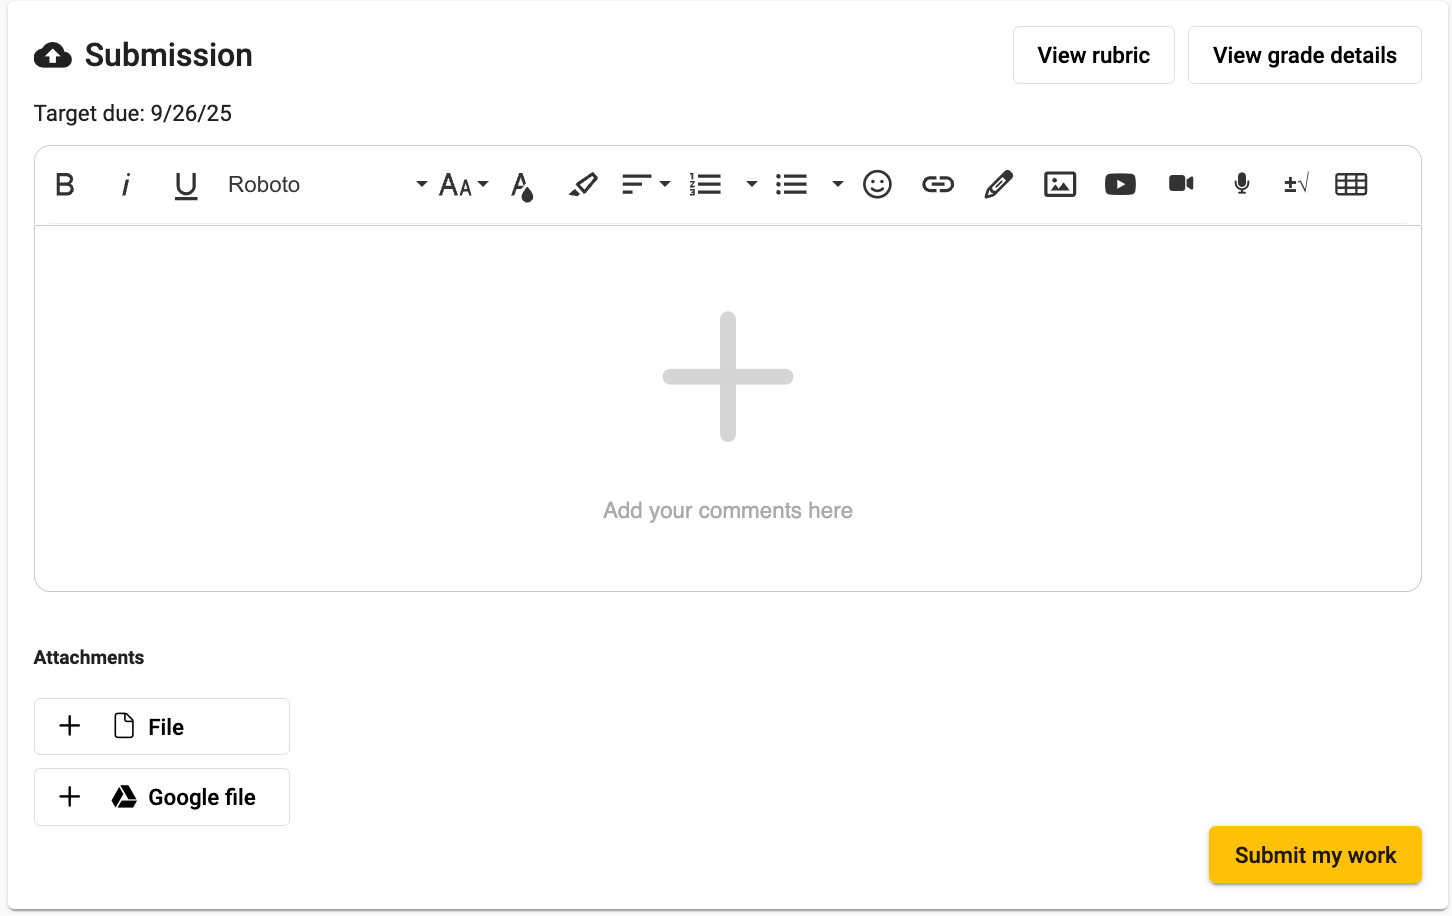The width and height of the screenshot is (1452, 916).
Task: Record audio with the microphone icon
Action: (x=1242, y=184)
